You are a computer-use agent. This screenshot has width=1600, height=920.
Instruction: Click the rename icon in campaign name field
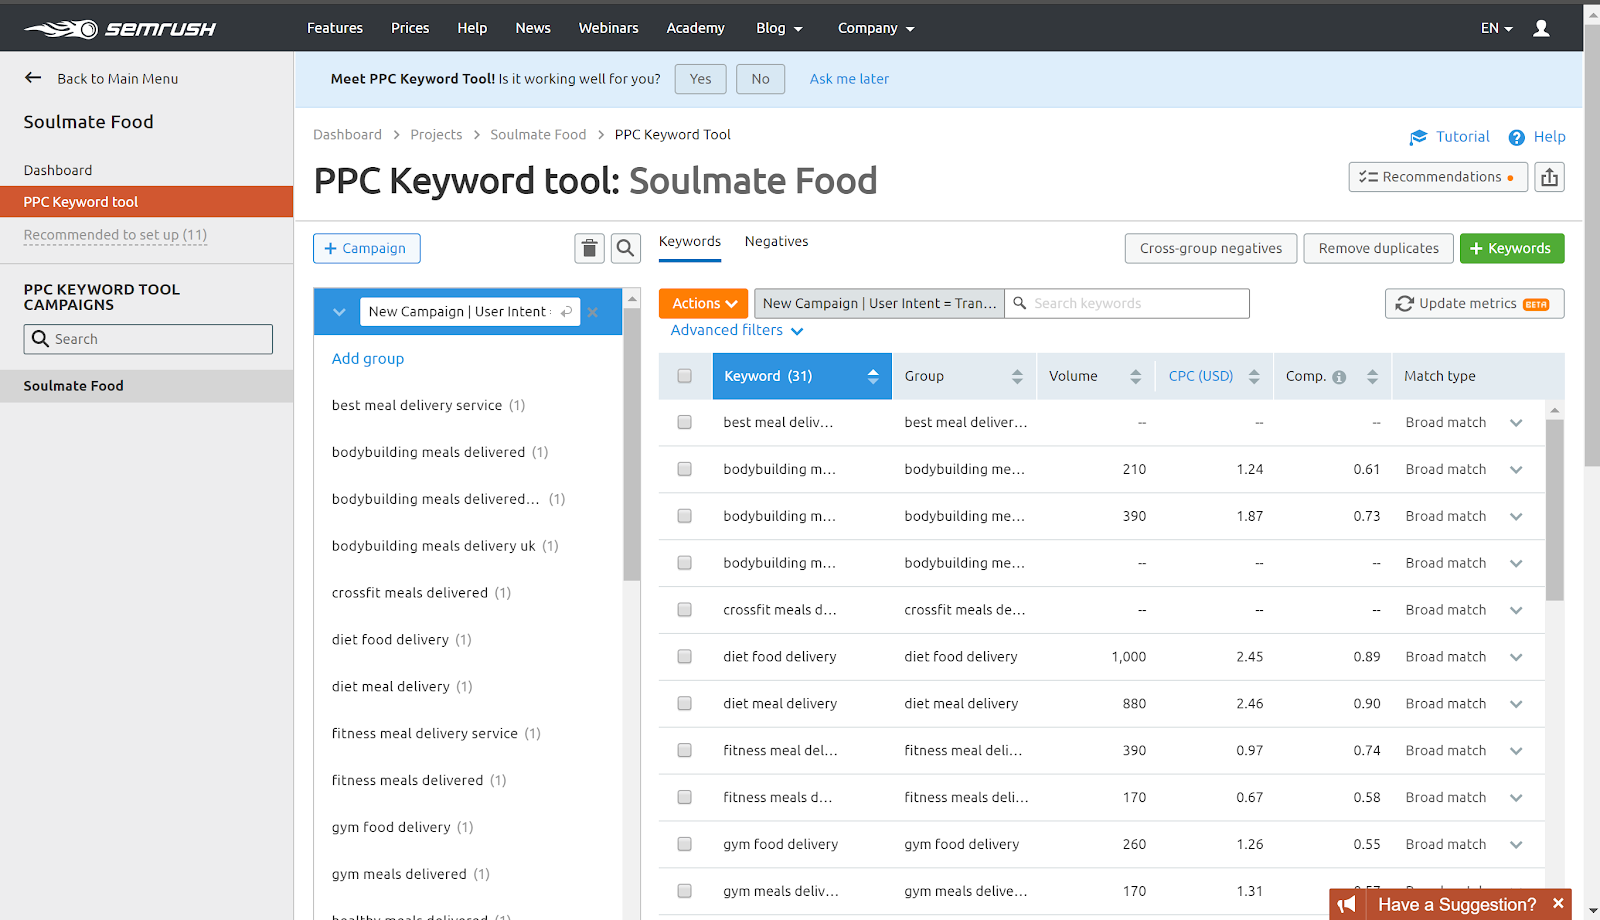[x=566, y=312]
